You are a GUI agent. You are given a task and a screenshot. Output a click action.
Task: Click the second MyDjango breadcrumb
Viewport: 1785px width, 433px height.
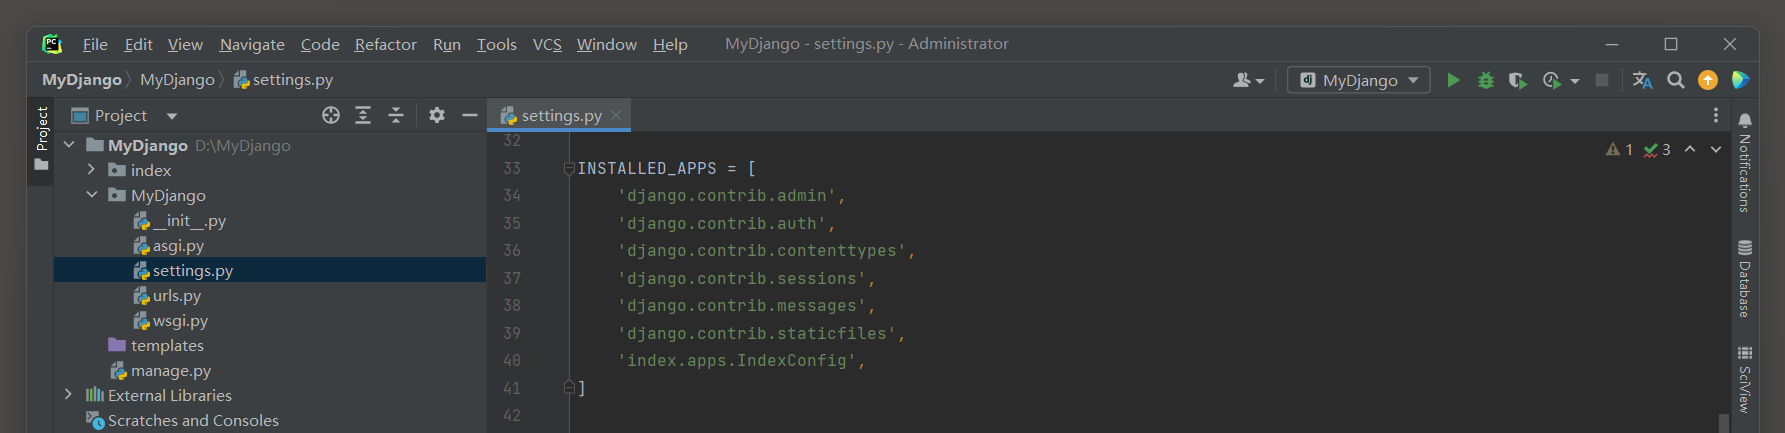pos(177,80)
